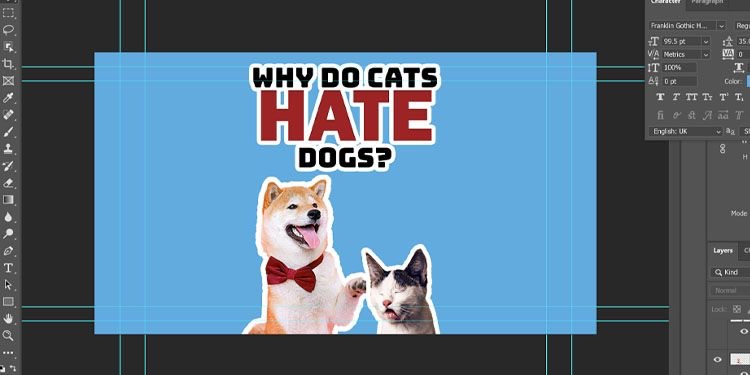This screenshot has width=750, height=375.
Task: Click the 99.5 pt font size field
Action: [x=682, y=42]
